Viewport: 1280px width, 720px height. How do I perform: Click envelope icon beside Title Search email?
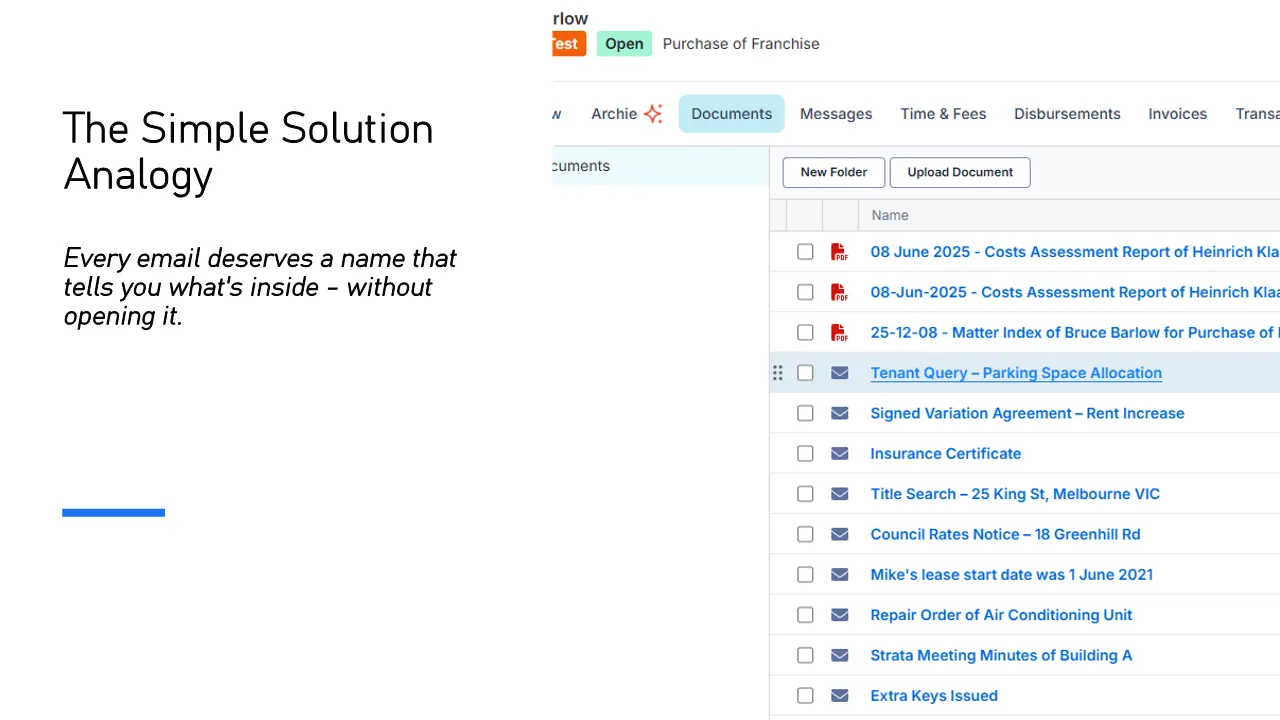pyautogui.click(x=840, y=494)
